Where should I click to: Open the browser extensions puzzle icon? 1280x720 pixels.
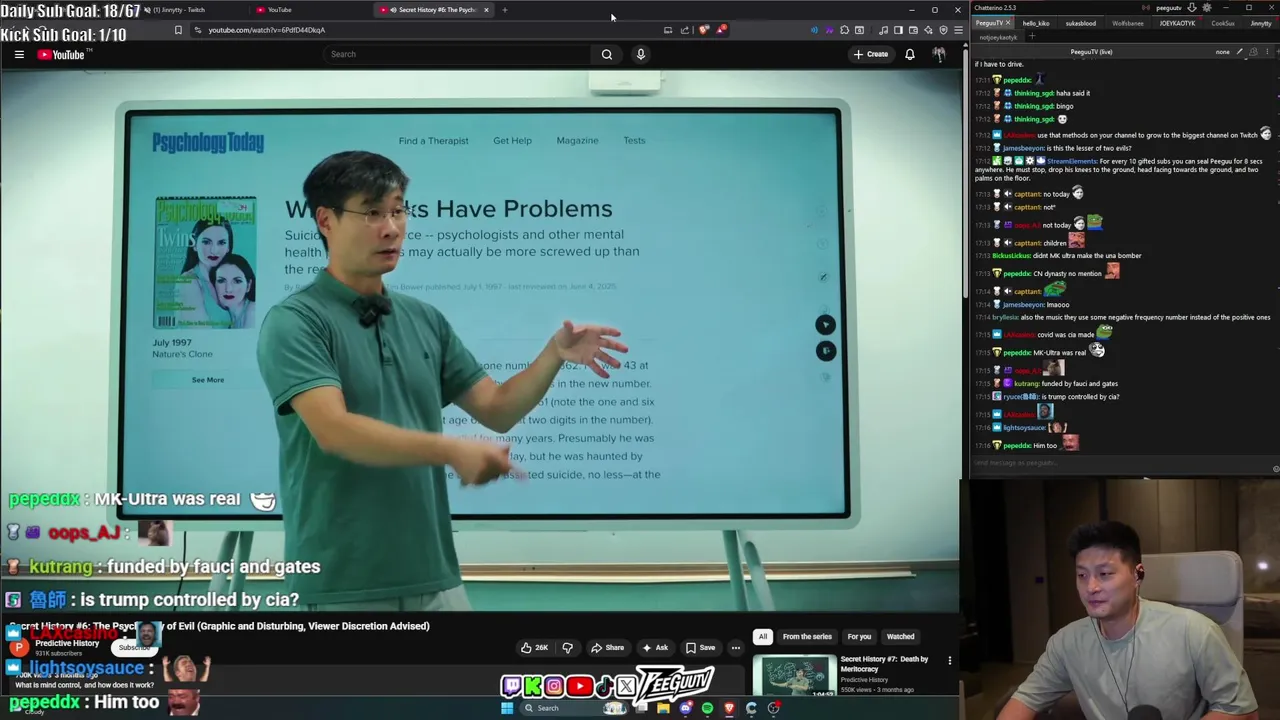click(844, 30)
